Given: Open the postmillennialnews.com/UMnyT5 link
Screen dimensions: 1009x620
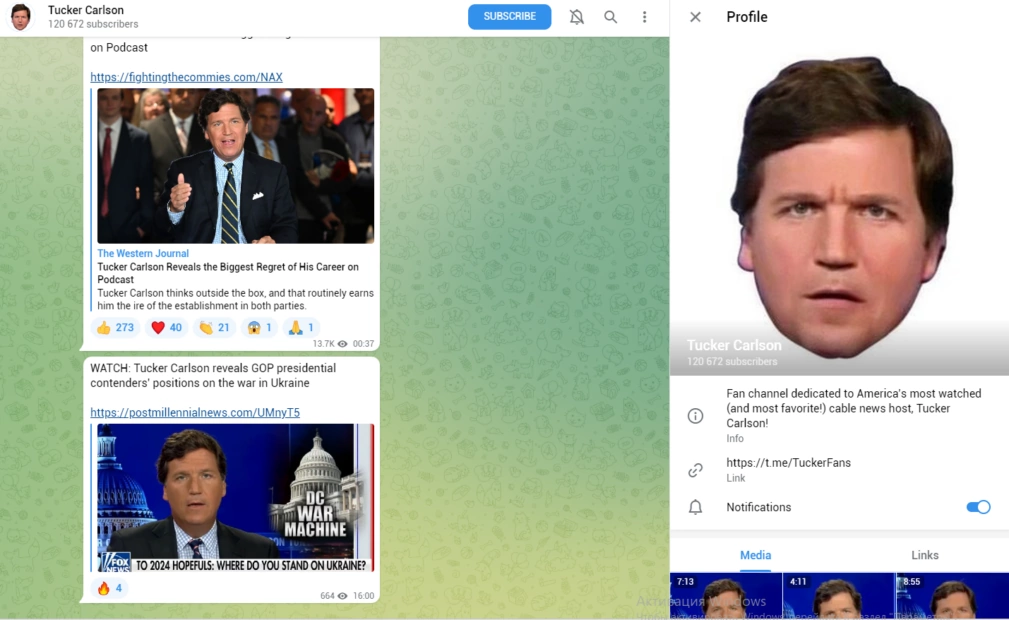Looking at the screenshot, I should pos(194,412).
